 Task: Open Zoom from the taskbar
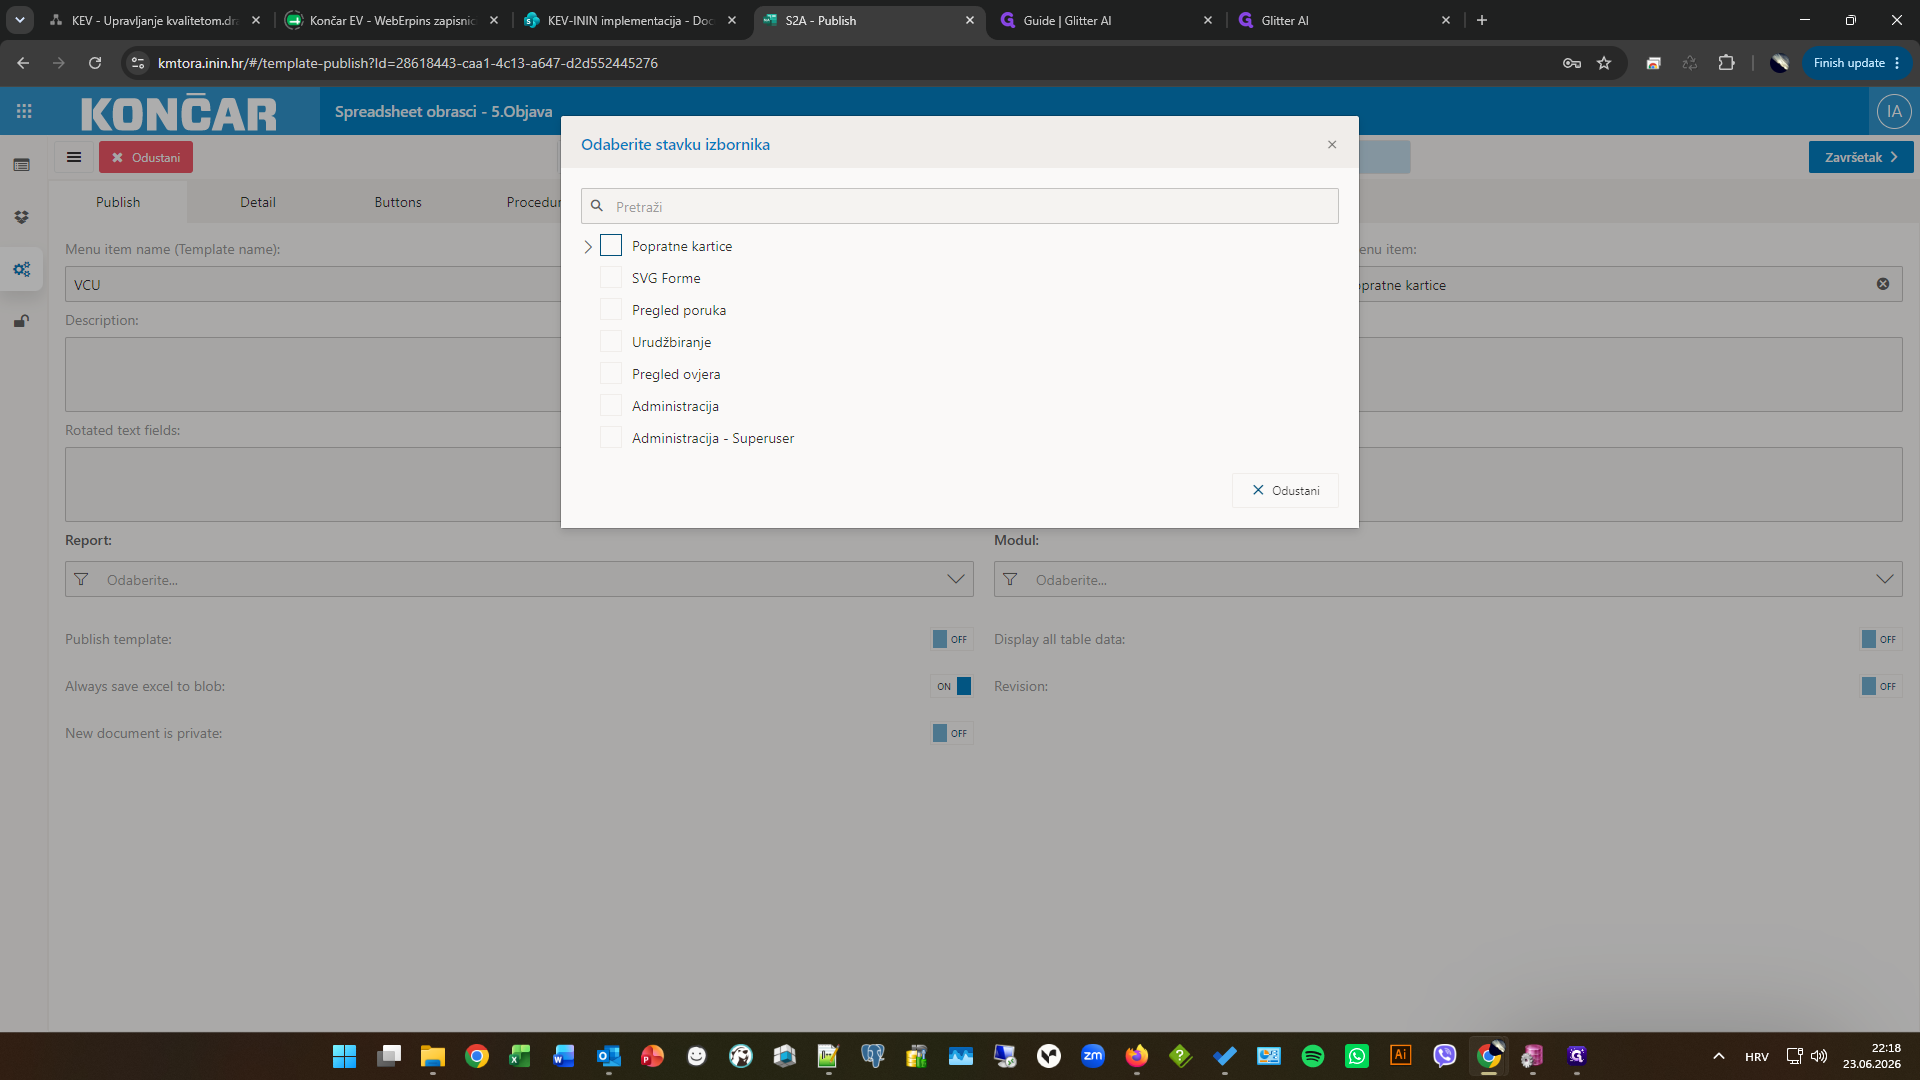pyautogui.click(x=1093, y=1056)
